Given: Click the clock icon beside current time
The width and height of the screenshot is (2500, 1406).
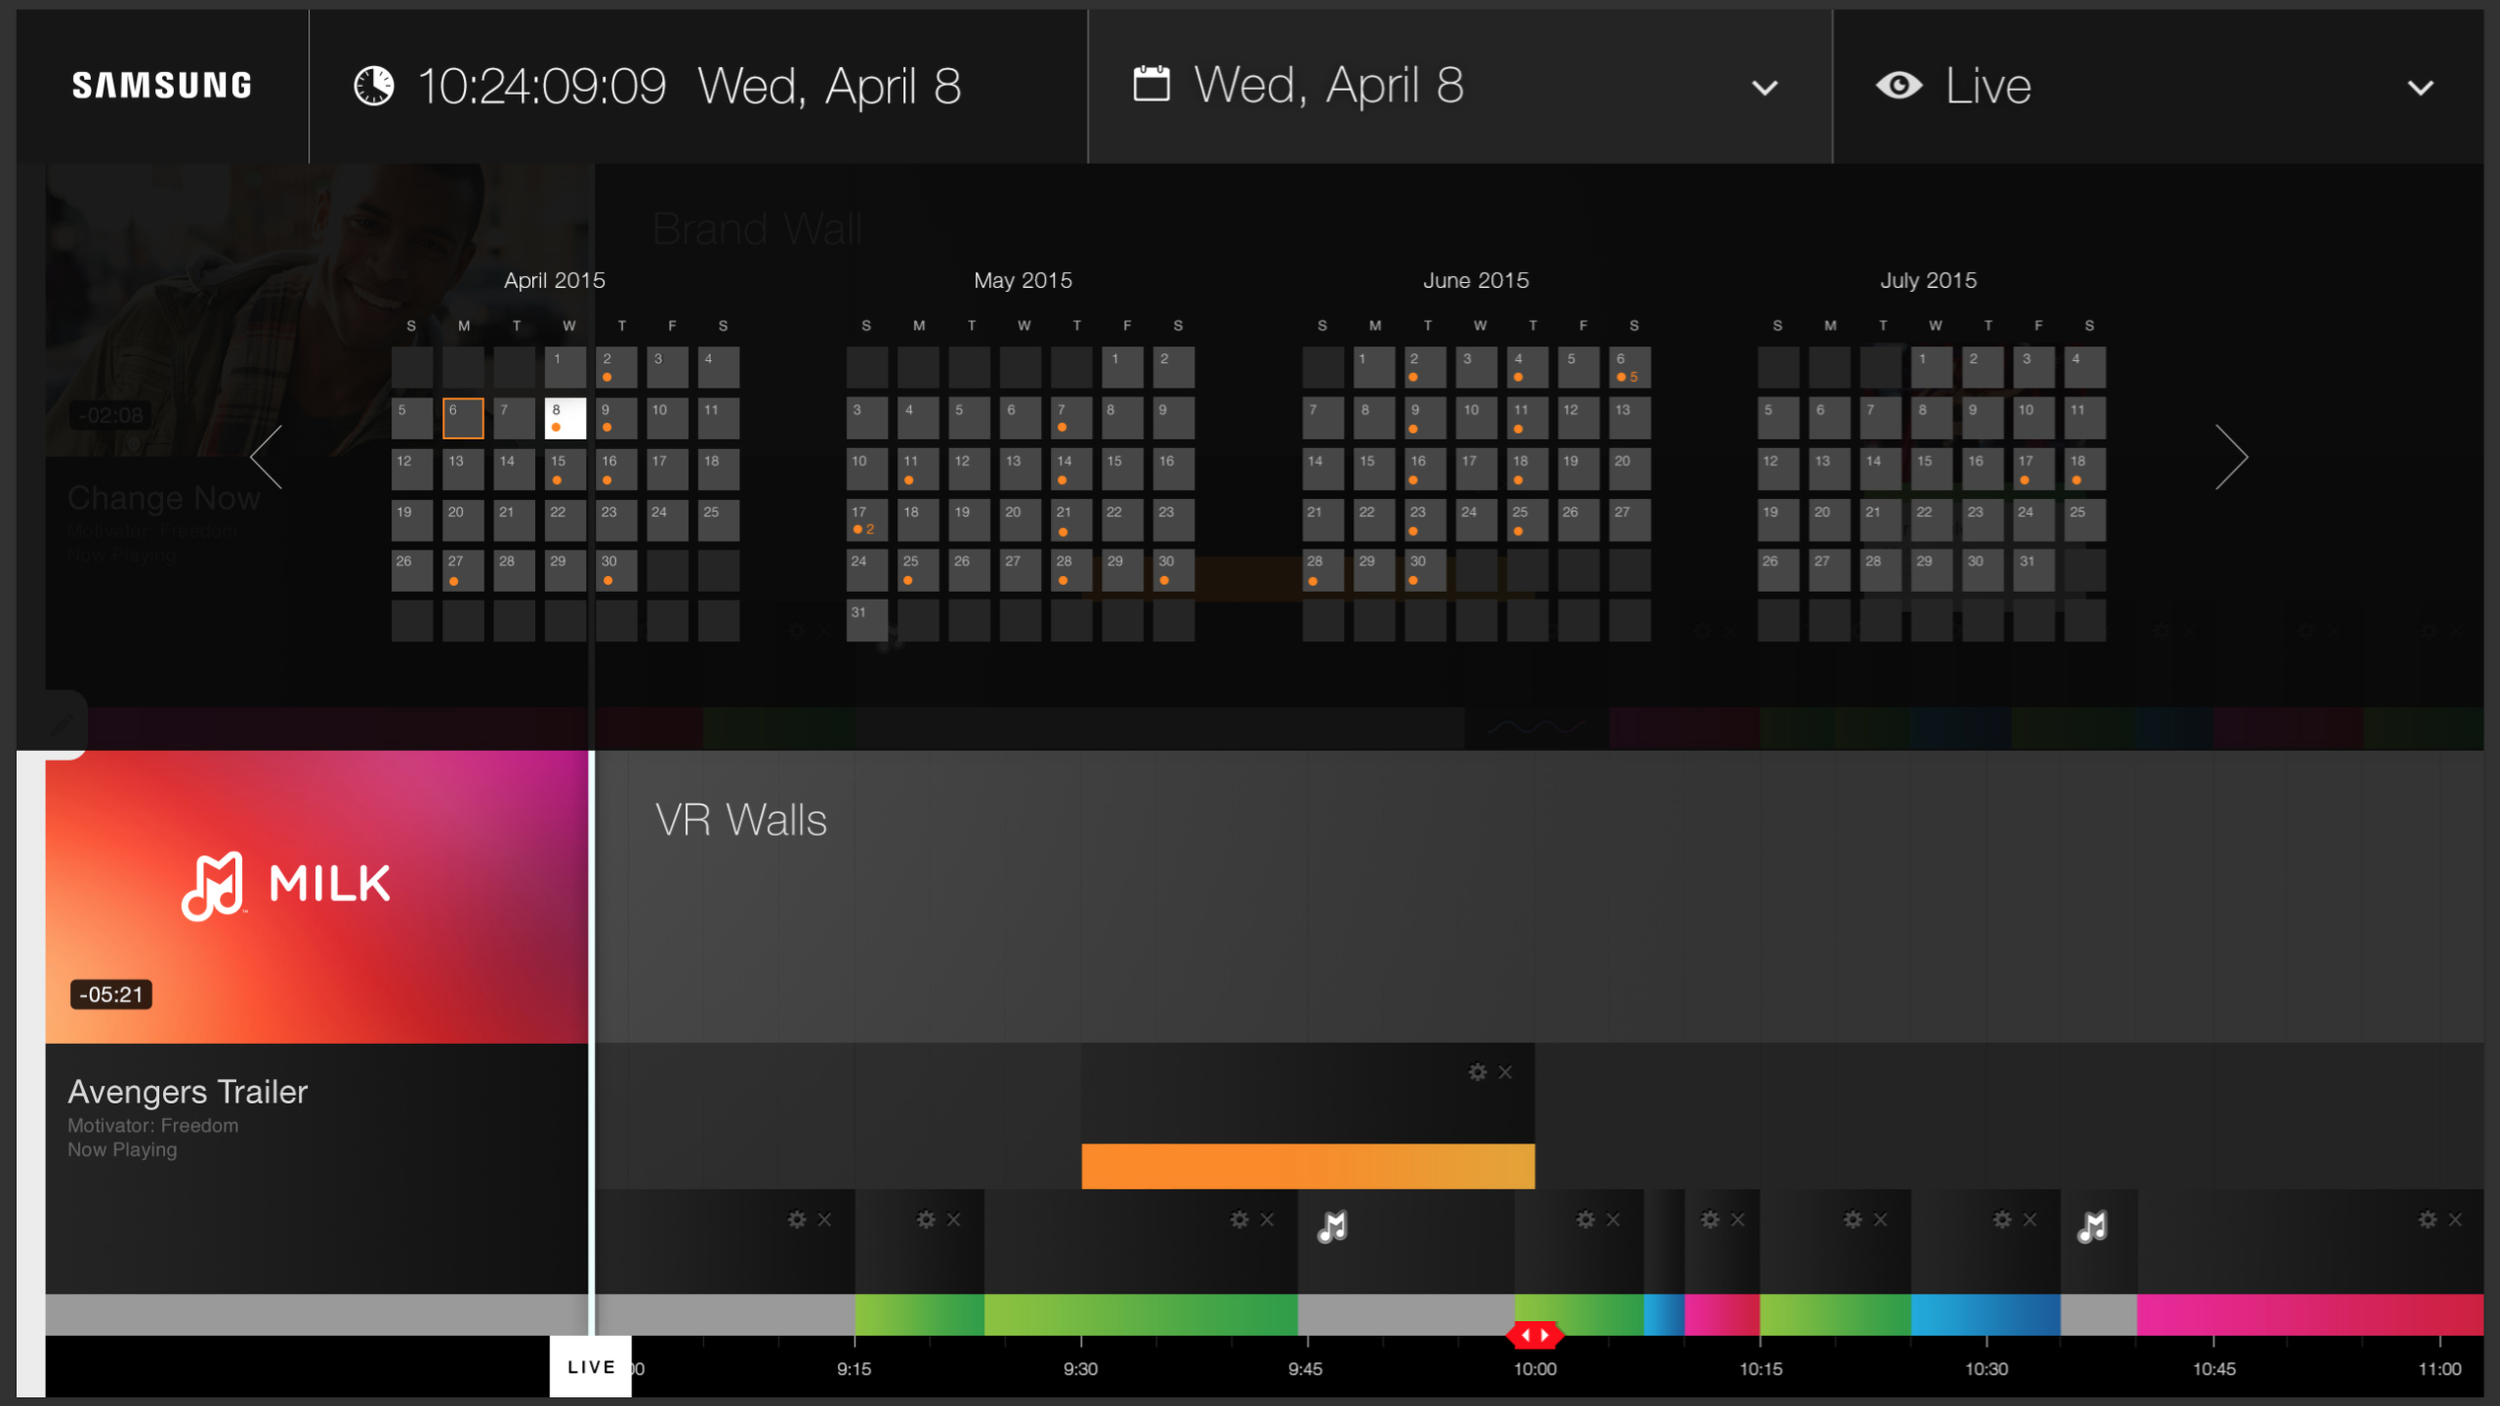Looking at the screenshot, I should [374, 86].
